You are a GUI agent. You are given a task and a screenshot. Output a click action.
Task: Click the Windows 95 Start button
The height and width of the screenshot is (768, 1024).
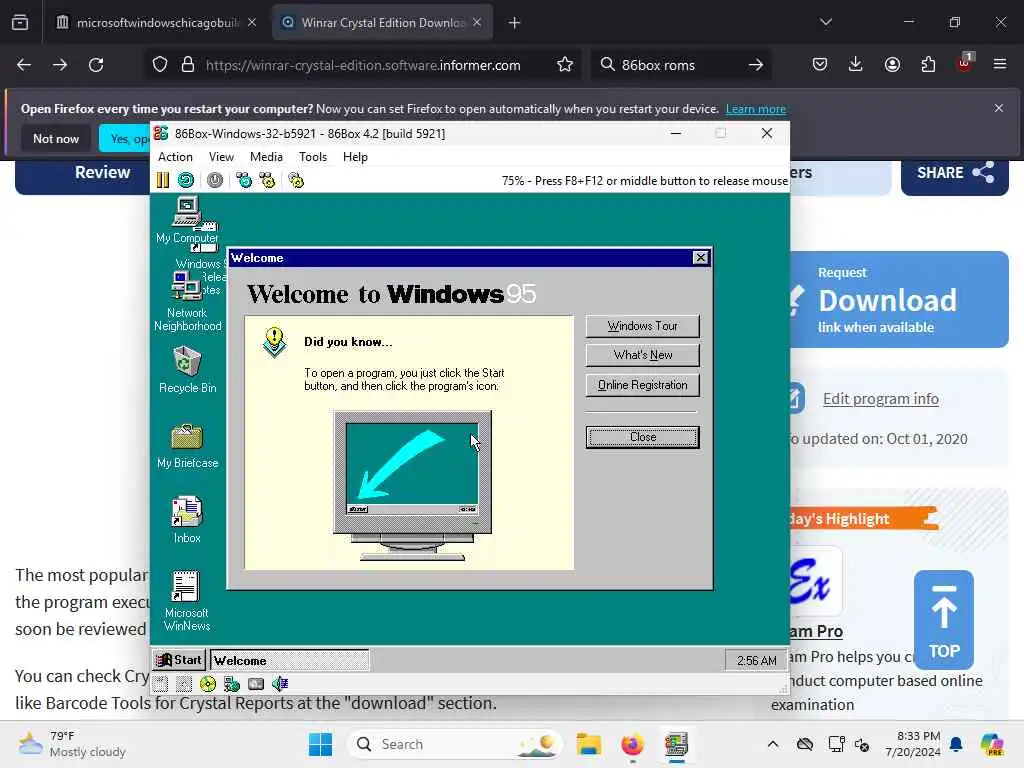(180, 660)
